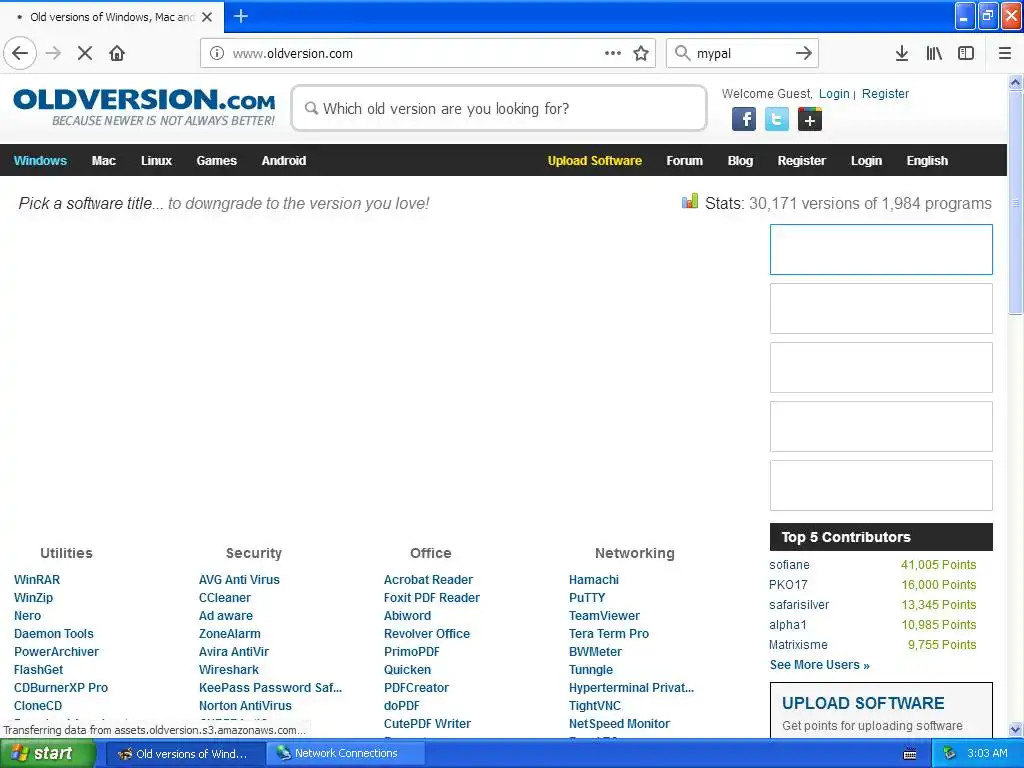Click Register link beside Welcome Guest

point(885,93)
